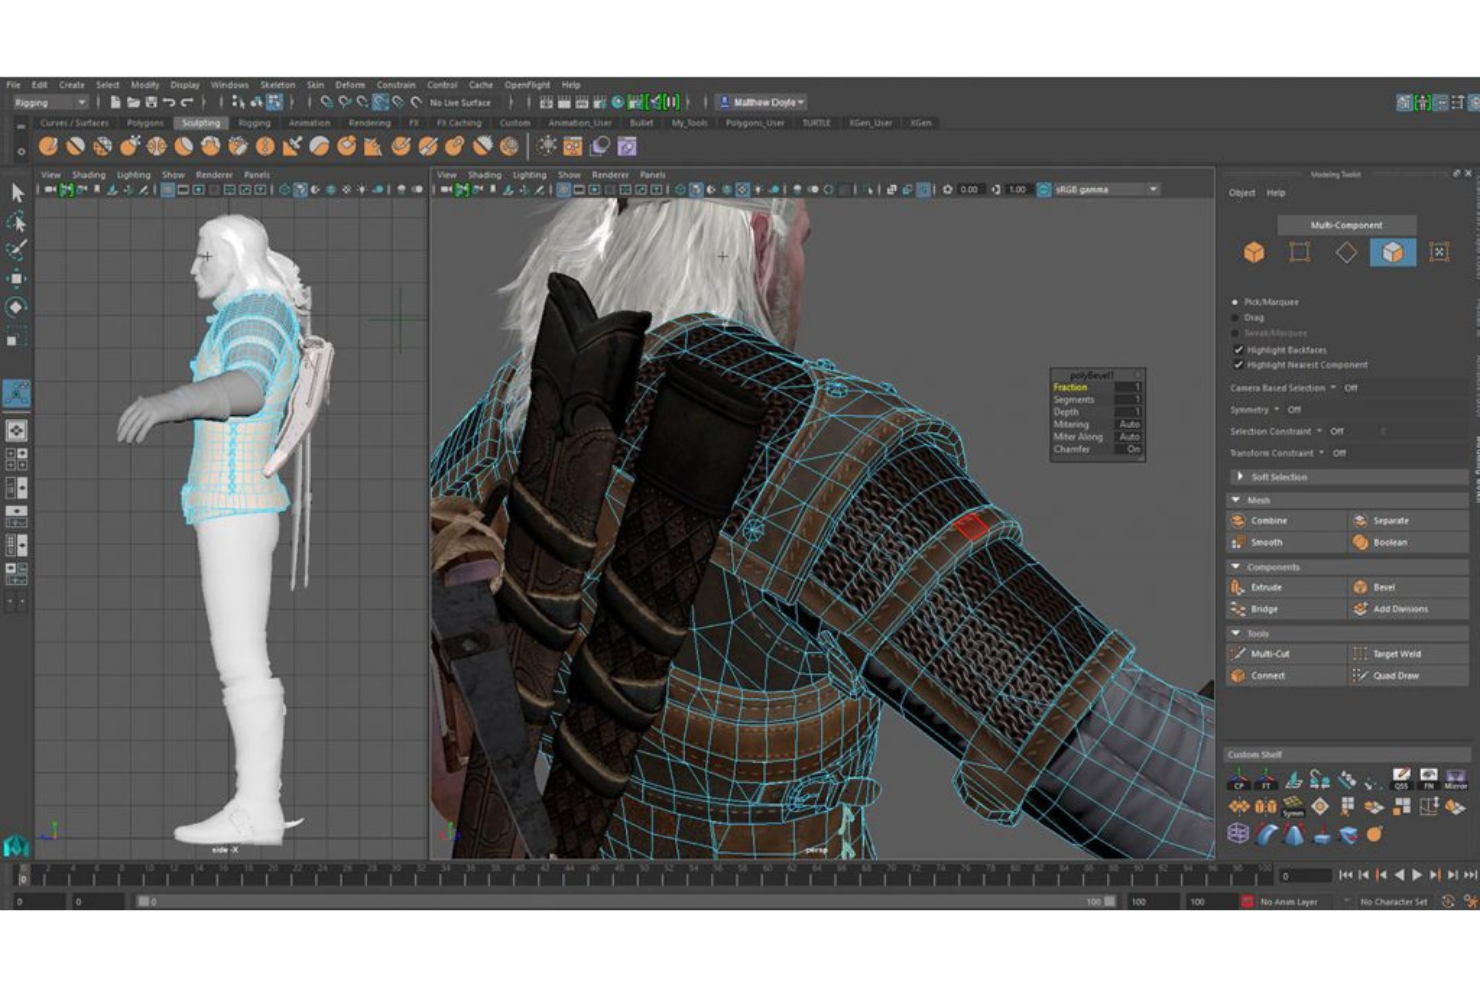Click the Undo arrow icon
The image size is (1480, 987).
tap(169, 102)
